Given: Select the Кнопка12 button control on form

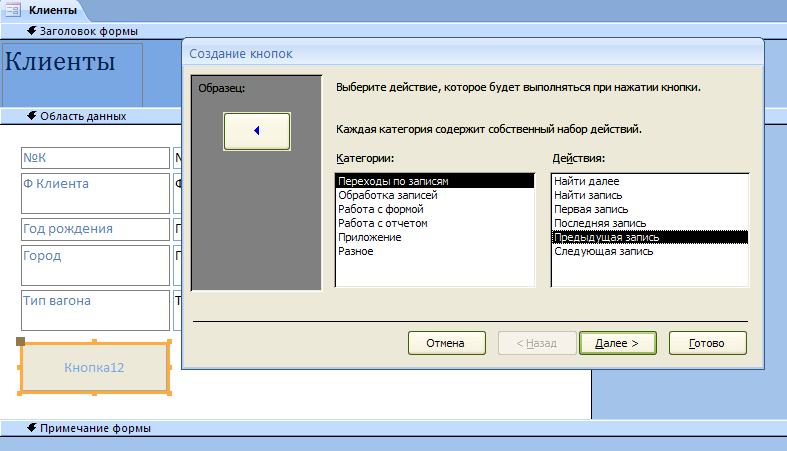Looking at the screenshot, I should click(94, 368).
